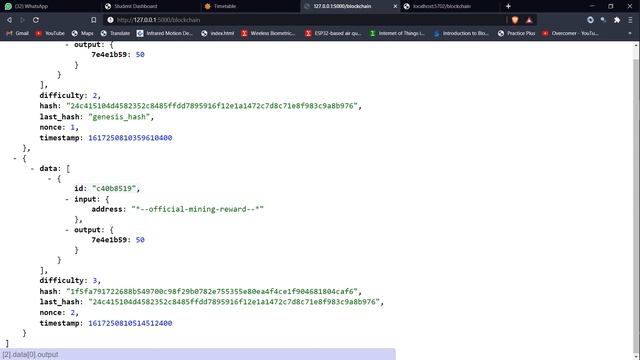640x360 pixels.
Task: Open the Gmail bookmark
Action: tap(18, 33)
